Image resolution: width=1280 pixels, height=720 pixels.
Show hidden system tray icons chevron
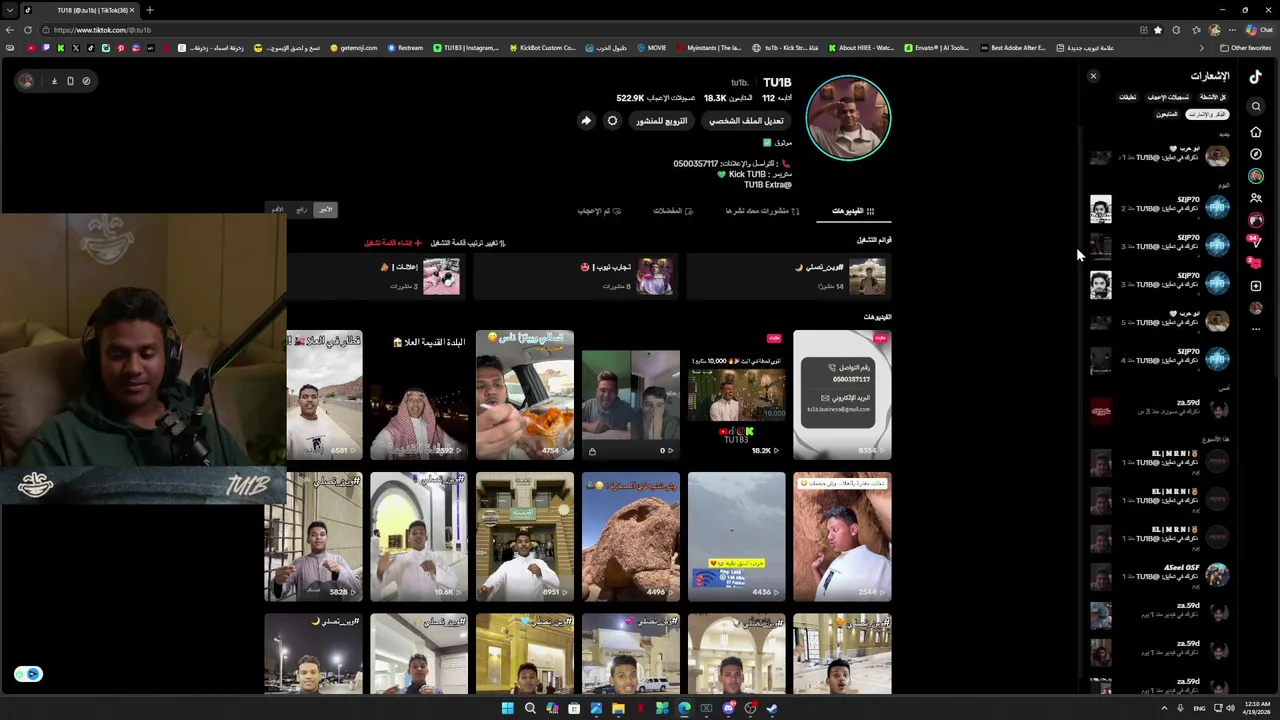[1164, 708]
